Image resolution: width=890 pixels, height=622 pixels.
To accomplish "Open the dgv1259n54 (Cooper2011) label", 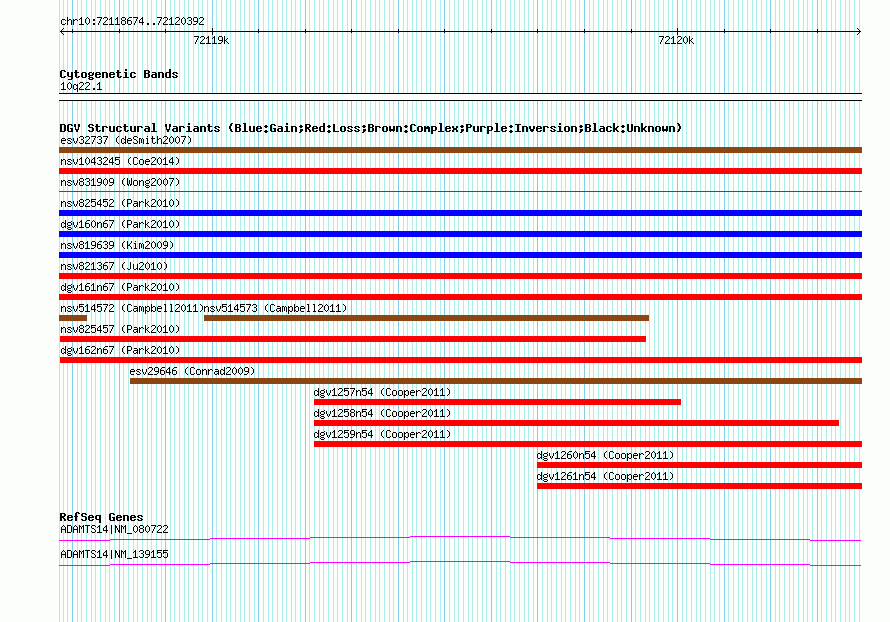I will tap(382, 434).
